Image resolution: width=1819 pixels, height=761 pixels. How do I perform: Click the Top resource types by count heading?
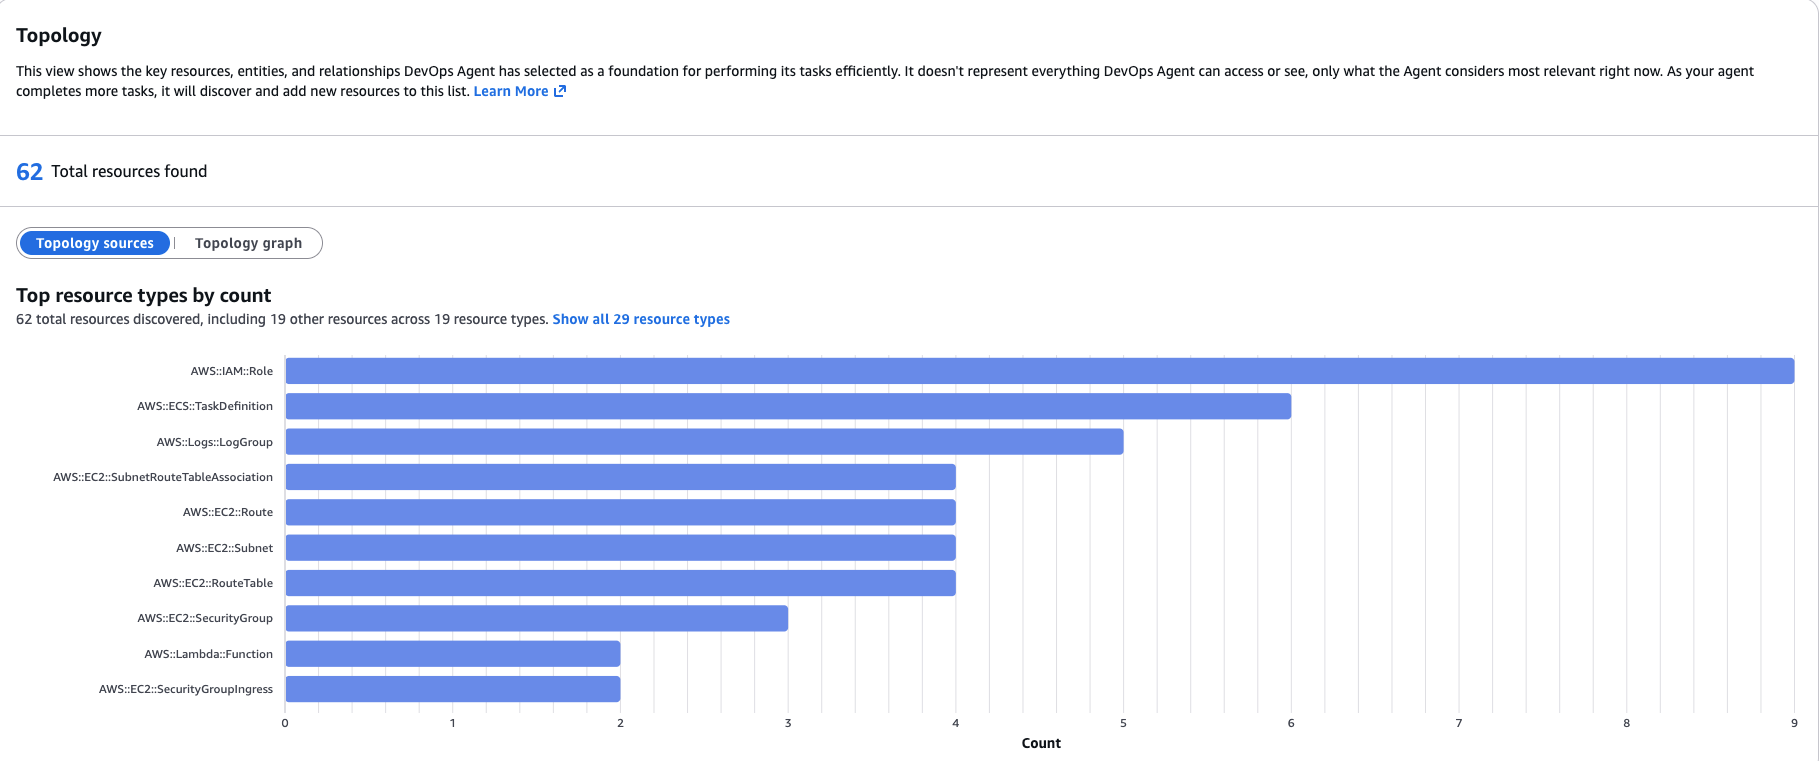click(x=143, y=295)
